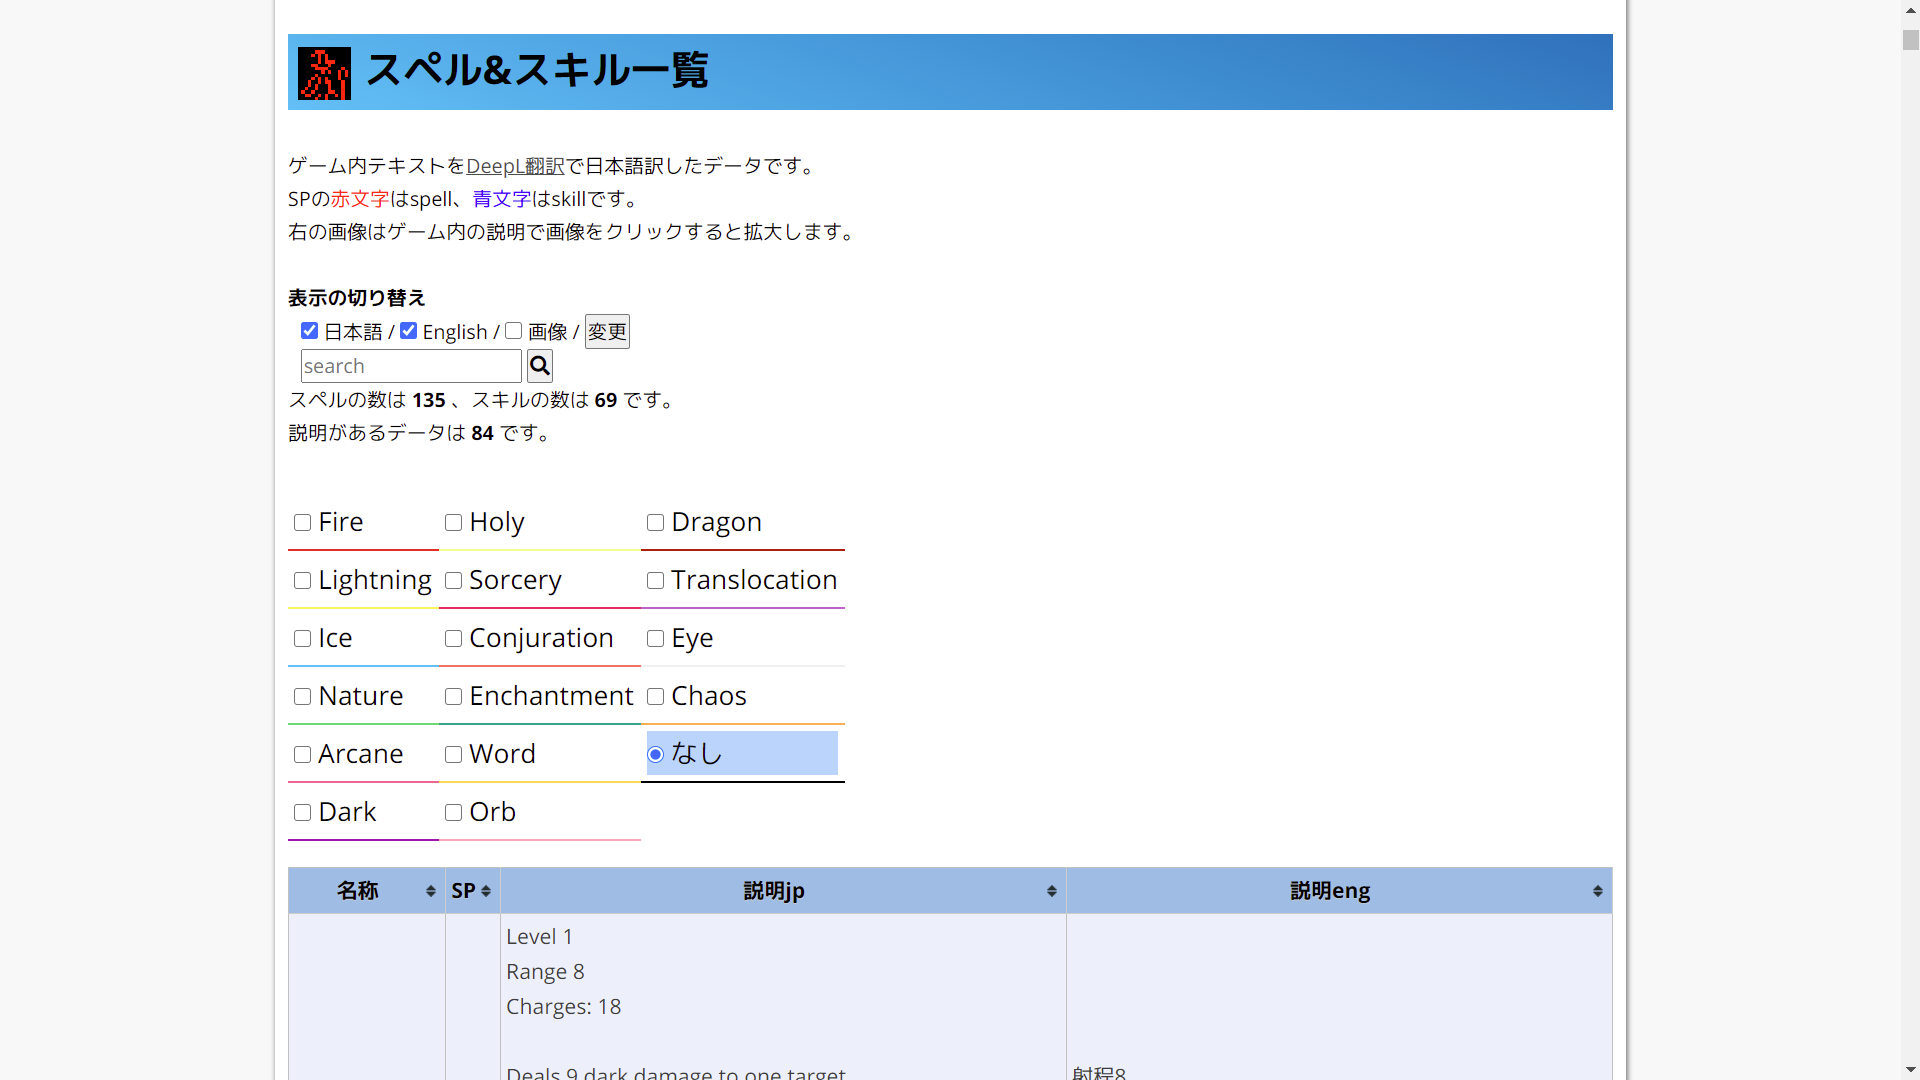Sort by 説明jp column sort arrows
The width and height of the screenshot is (1920, 1080).
point(1051,891)
